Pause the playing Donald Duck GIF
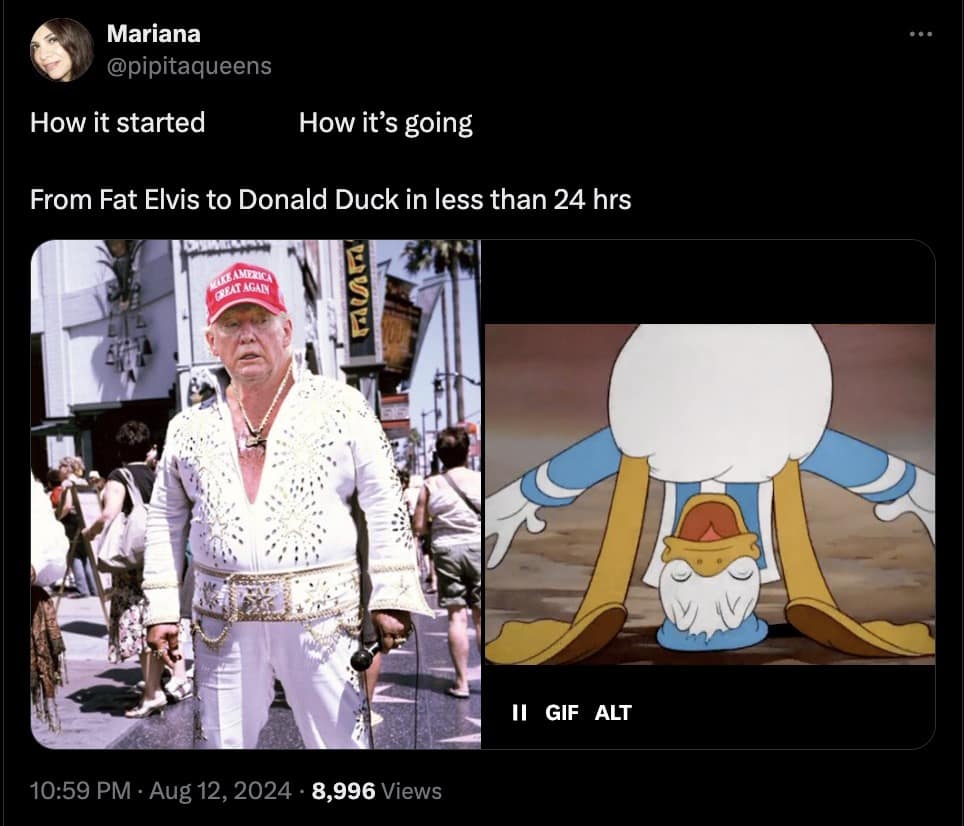 click(520, 712)
